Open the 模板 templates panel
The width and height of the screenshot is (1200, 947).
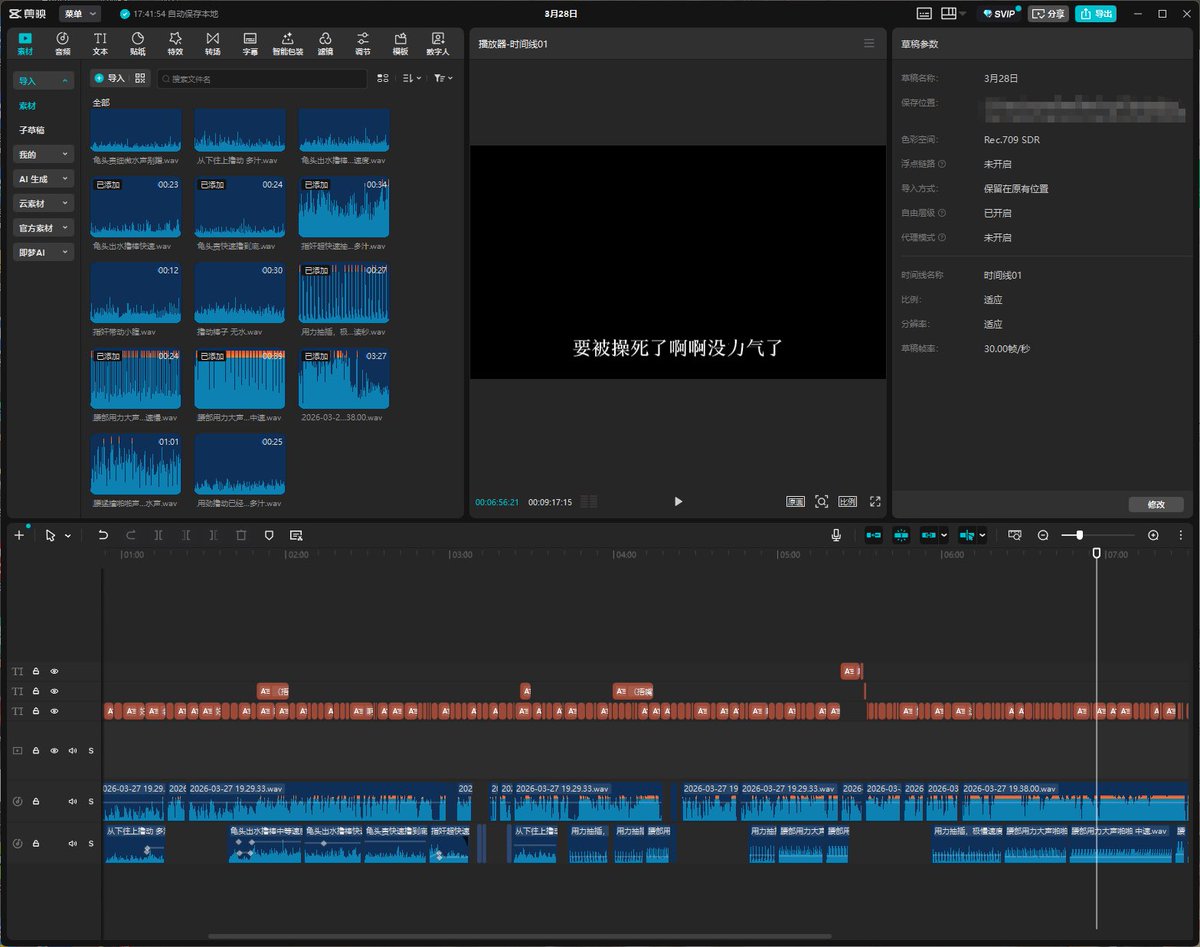400,43
